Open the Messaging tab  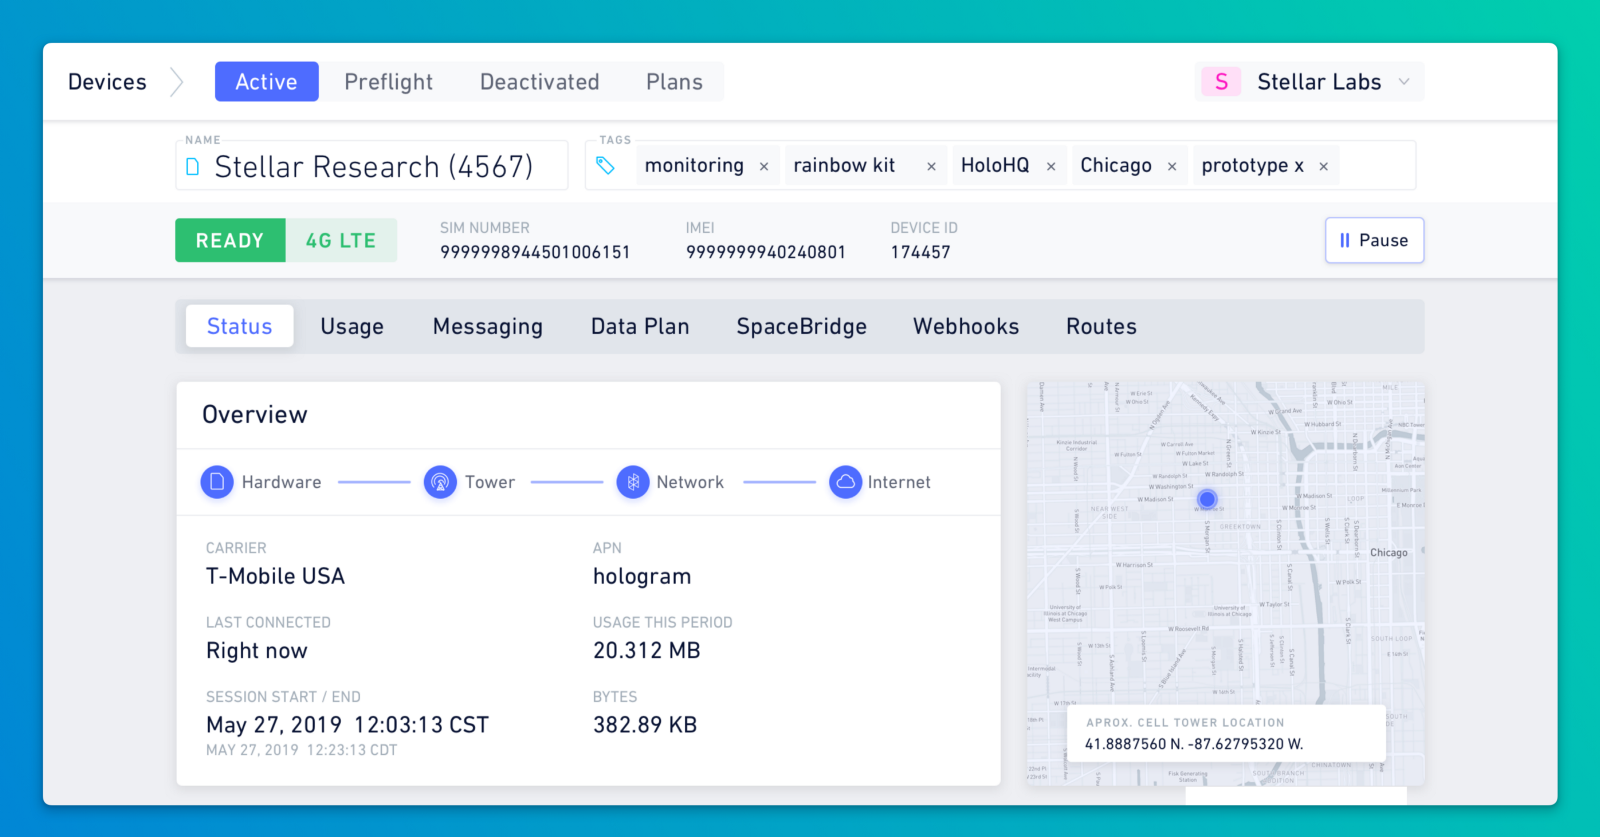coord(488,326)
